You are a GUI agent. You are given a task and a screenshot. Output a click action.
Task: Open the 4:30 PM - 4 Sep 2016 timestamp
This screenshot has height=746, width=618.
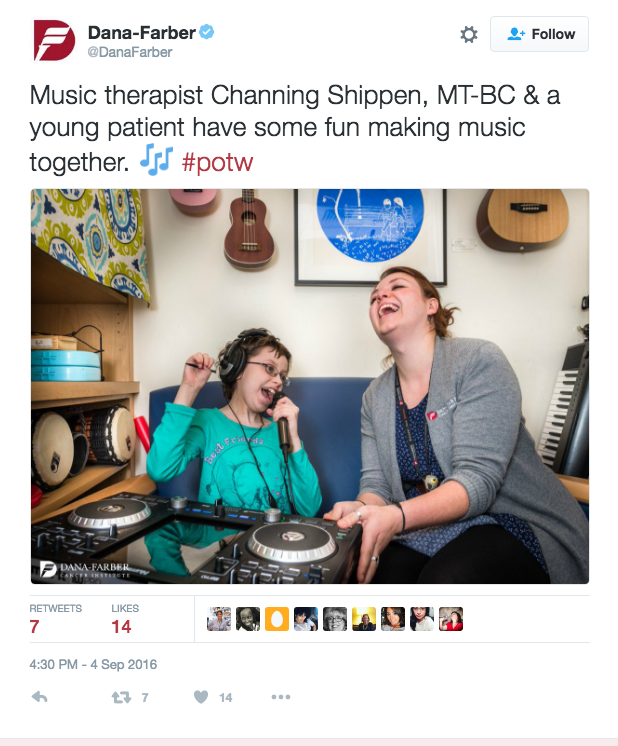pyautogui.click(x=93, y=664)
